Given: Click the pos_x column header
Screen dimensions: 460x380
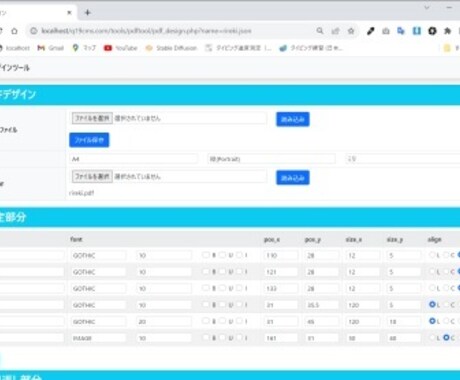Looking at the screenshot, I should (x=272, y=239).
